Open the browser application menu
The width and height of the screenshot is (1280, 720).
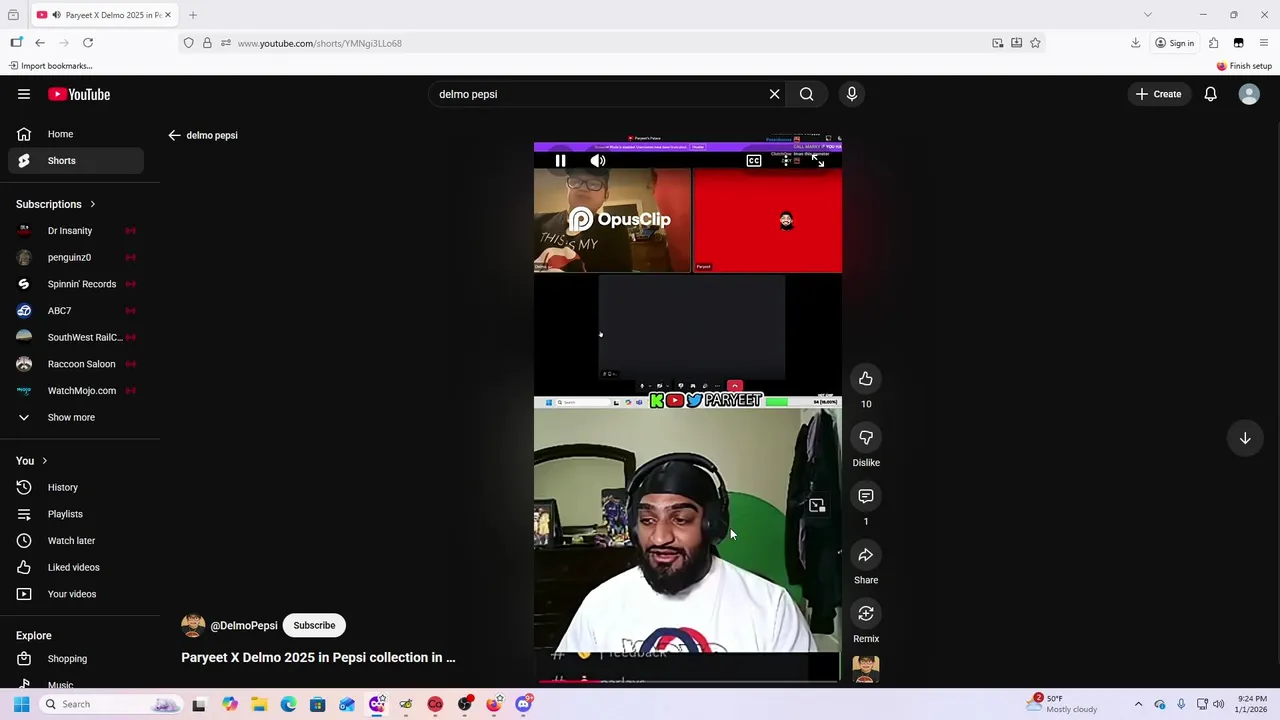[1264, 43]
